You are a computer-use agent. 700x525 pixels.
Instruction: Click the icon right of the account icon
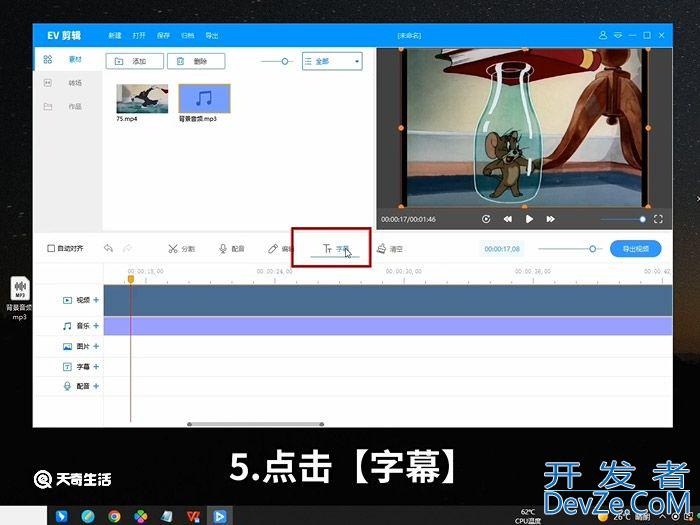[618, 35]
